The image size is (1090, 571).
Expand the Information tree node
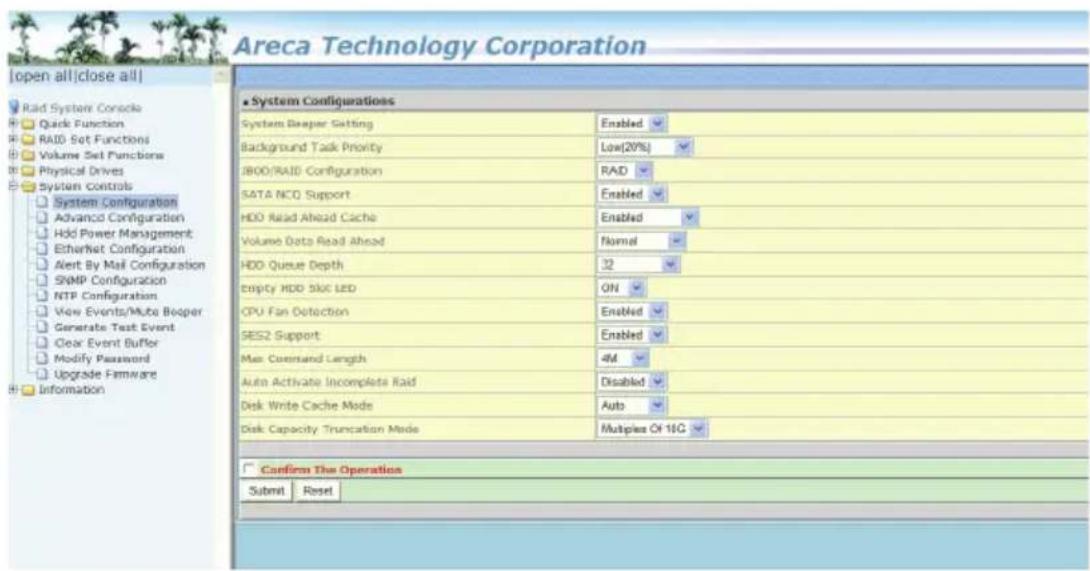[13, 389]
